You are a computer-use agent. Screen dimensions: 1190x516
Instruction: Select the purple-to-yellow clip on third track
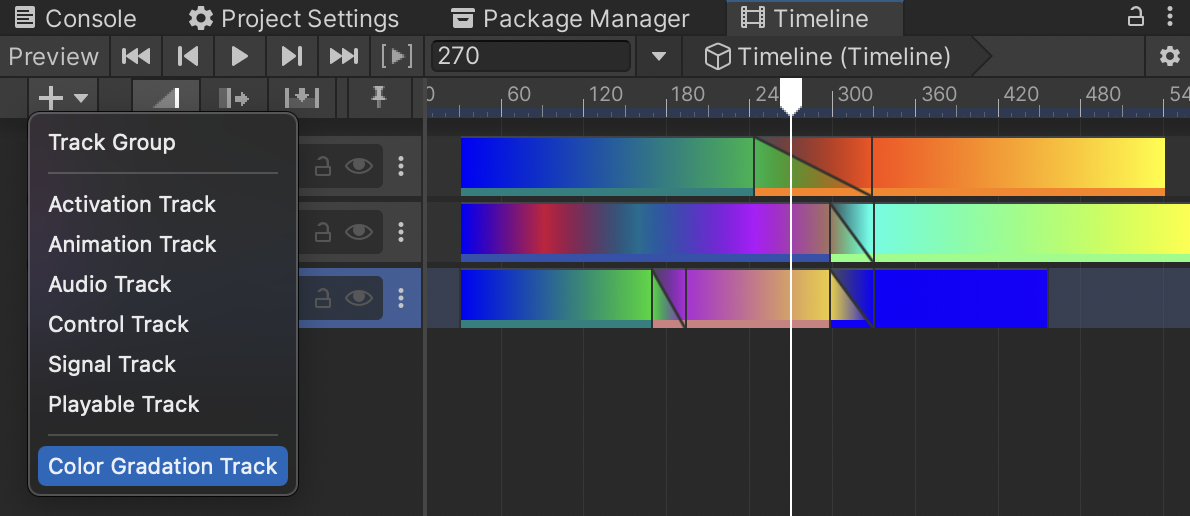[757, 298]
